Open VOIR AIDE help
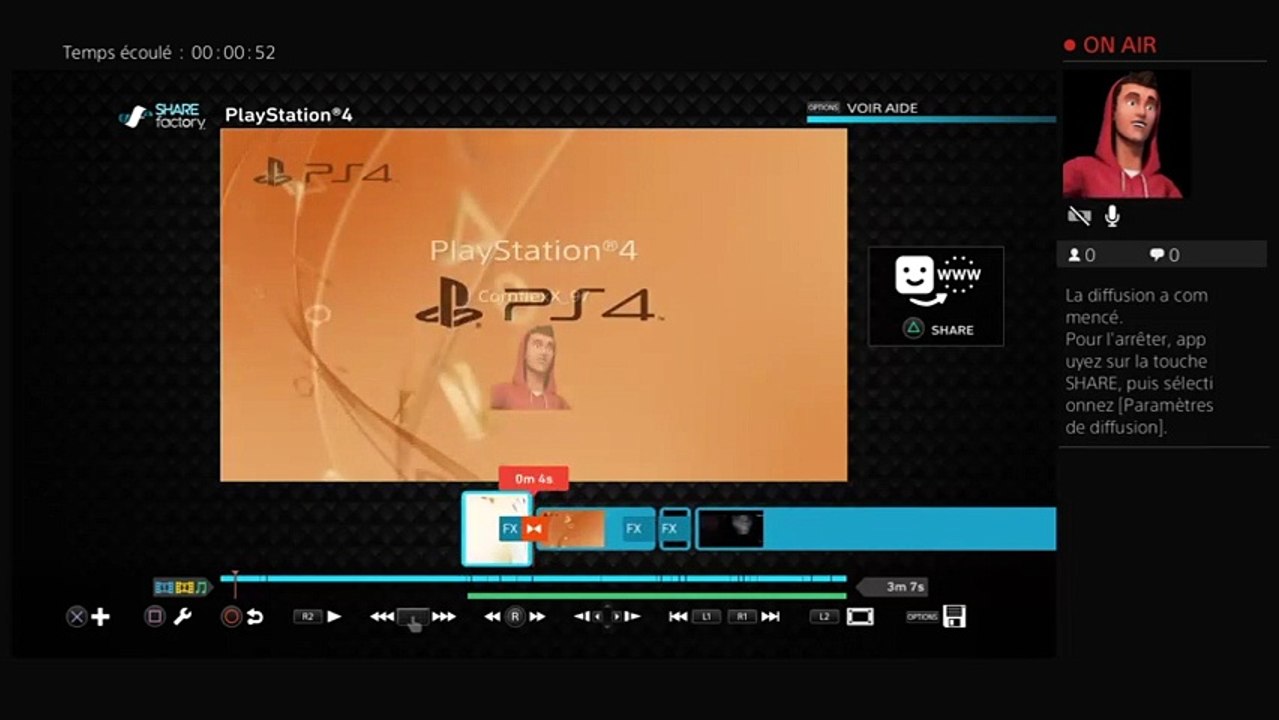 [882, 108]
